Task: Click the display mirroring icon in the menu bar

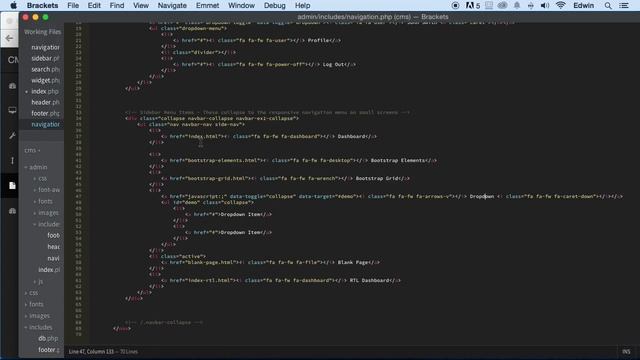Action: tap(489, 5)
